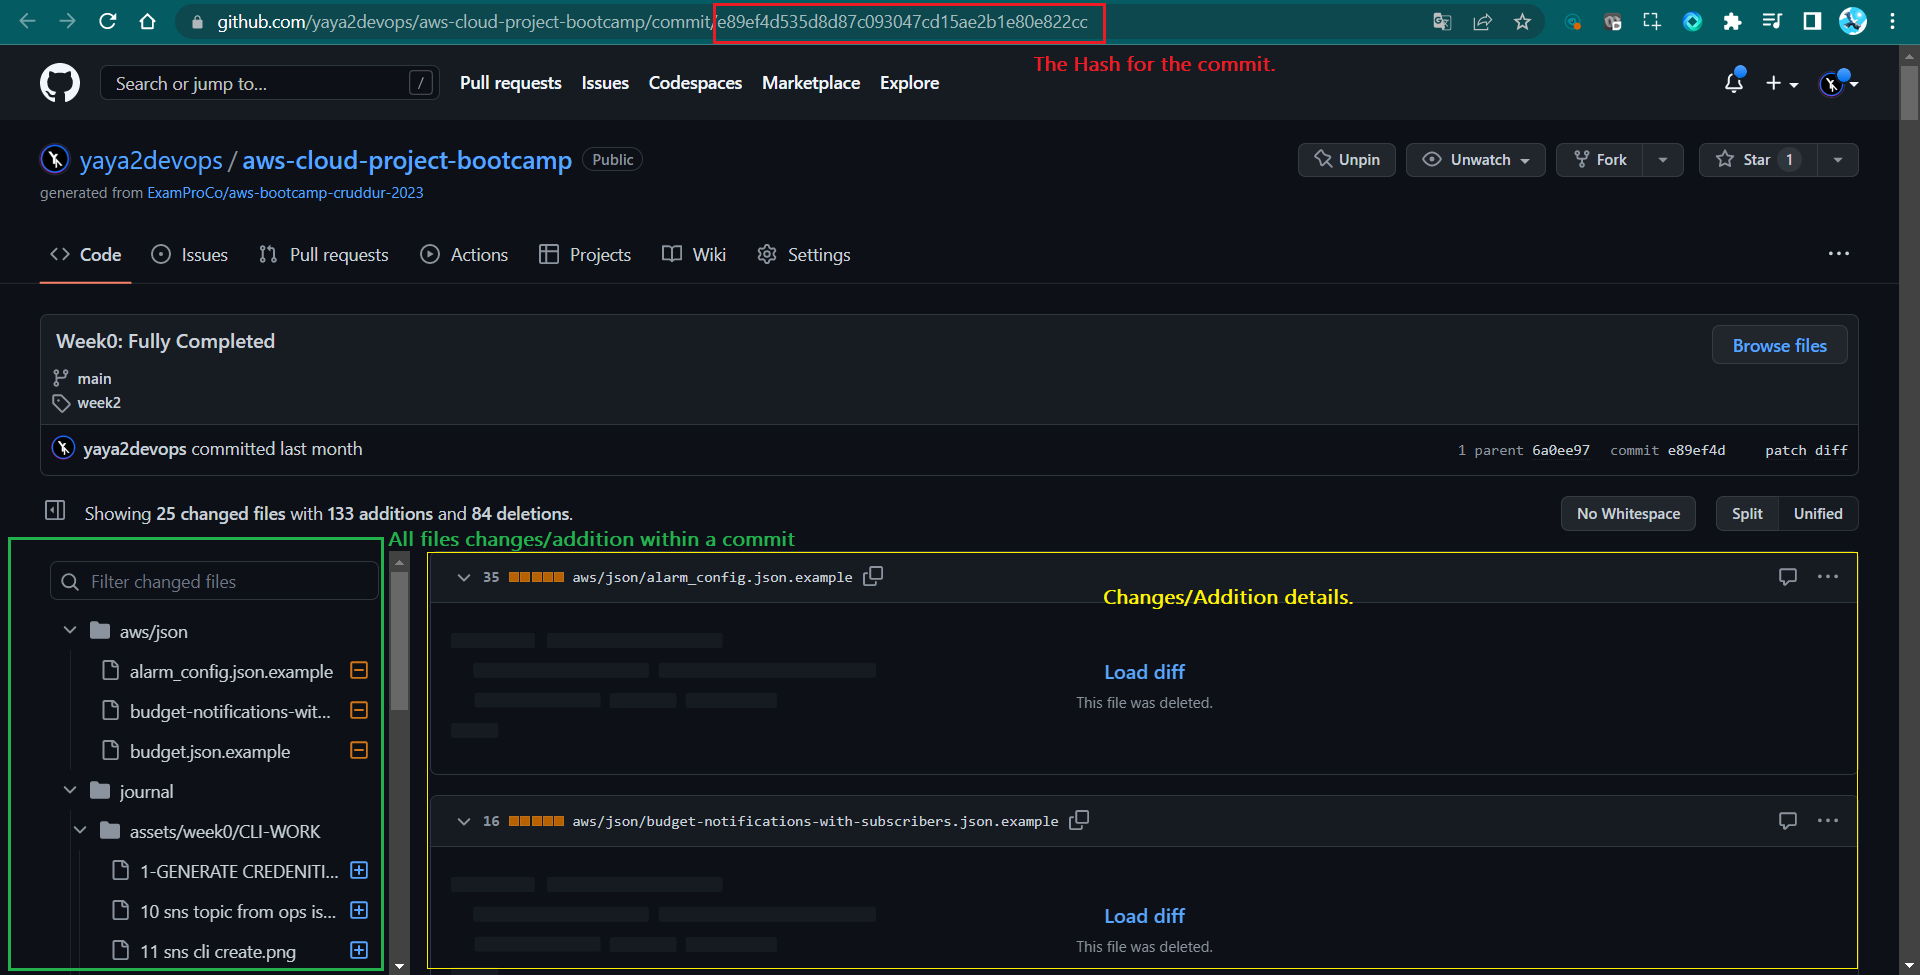Collapse budget-notifications-with-subscribers diff chevron
This screenshot has height=975, width=1920.
click(x=463, y=821)
